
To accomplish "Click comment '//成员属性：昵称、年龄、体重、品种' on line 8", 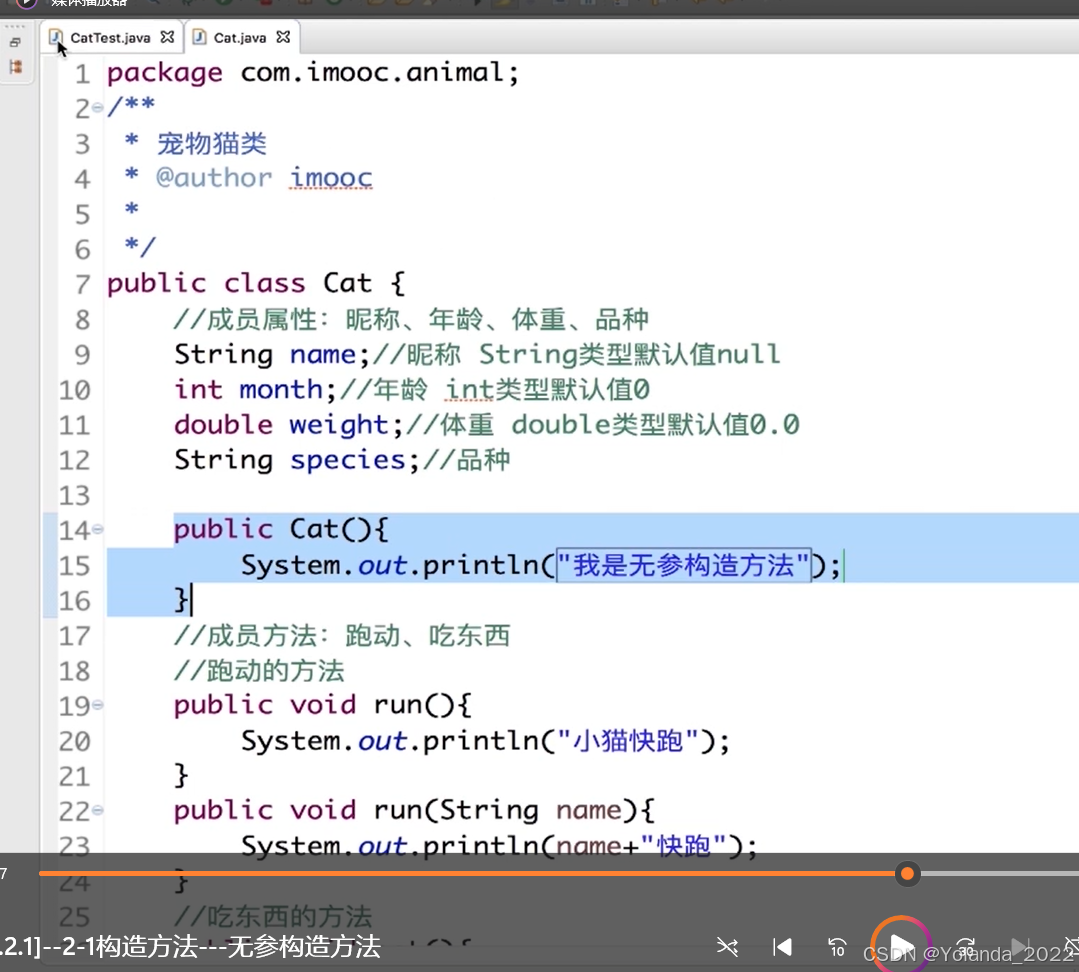I will click(411, 319).
